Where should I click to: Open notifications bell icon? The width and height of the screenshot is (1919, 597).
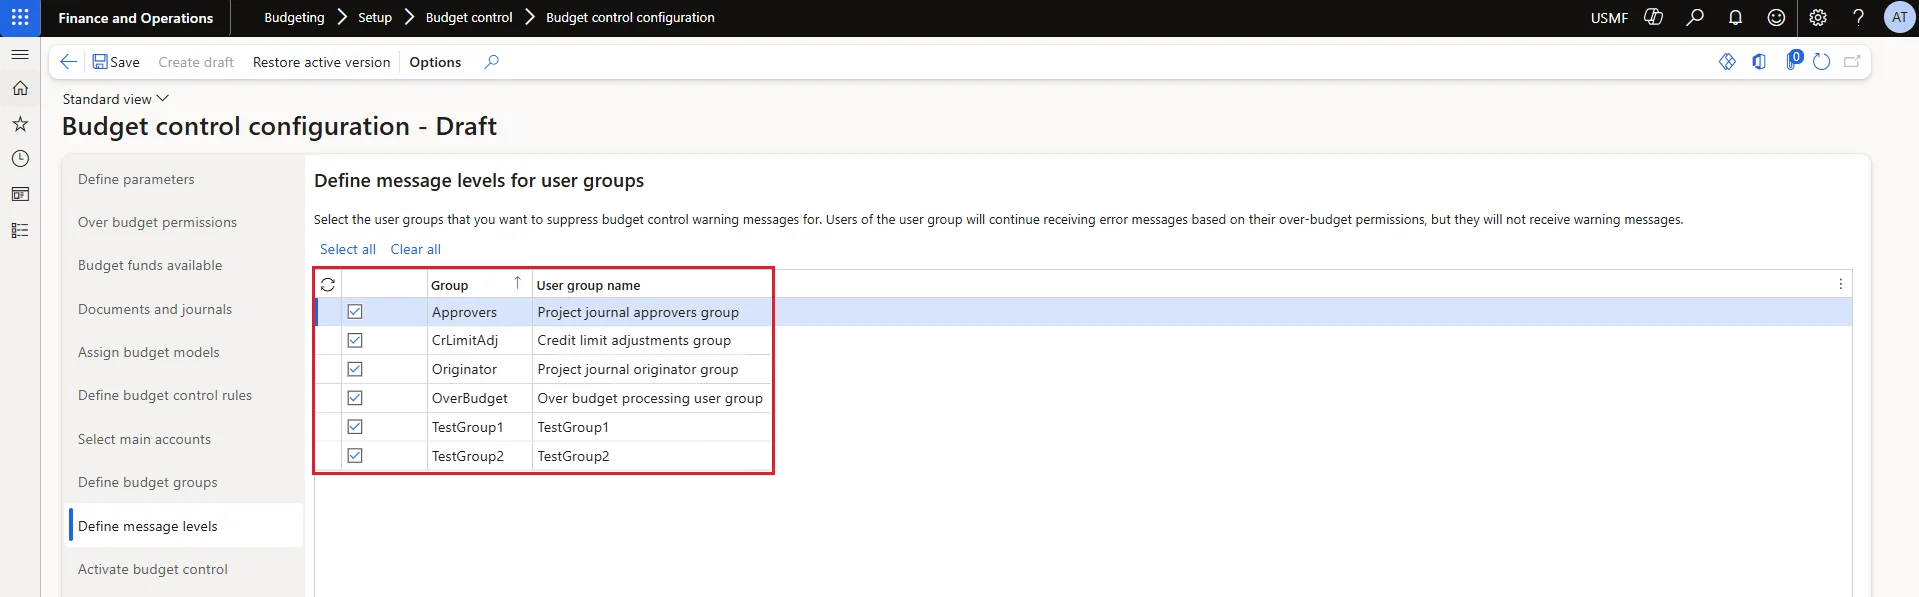[x=1735, y=17]
